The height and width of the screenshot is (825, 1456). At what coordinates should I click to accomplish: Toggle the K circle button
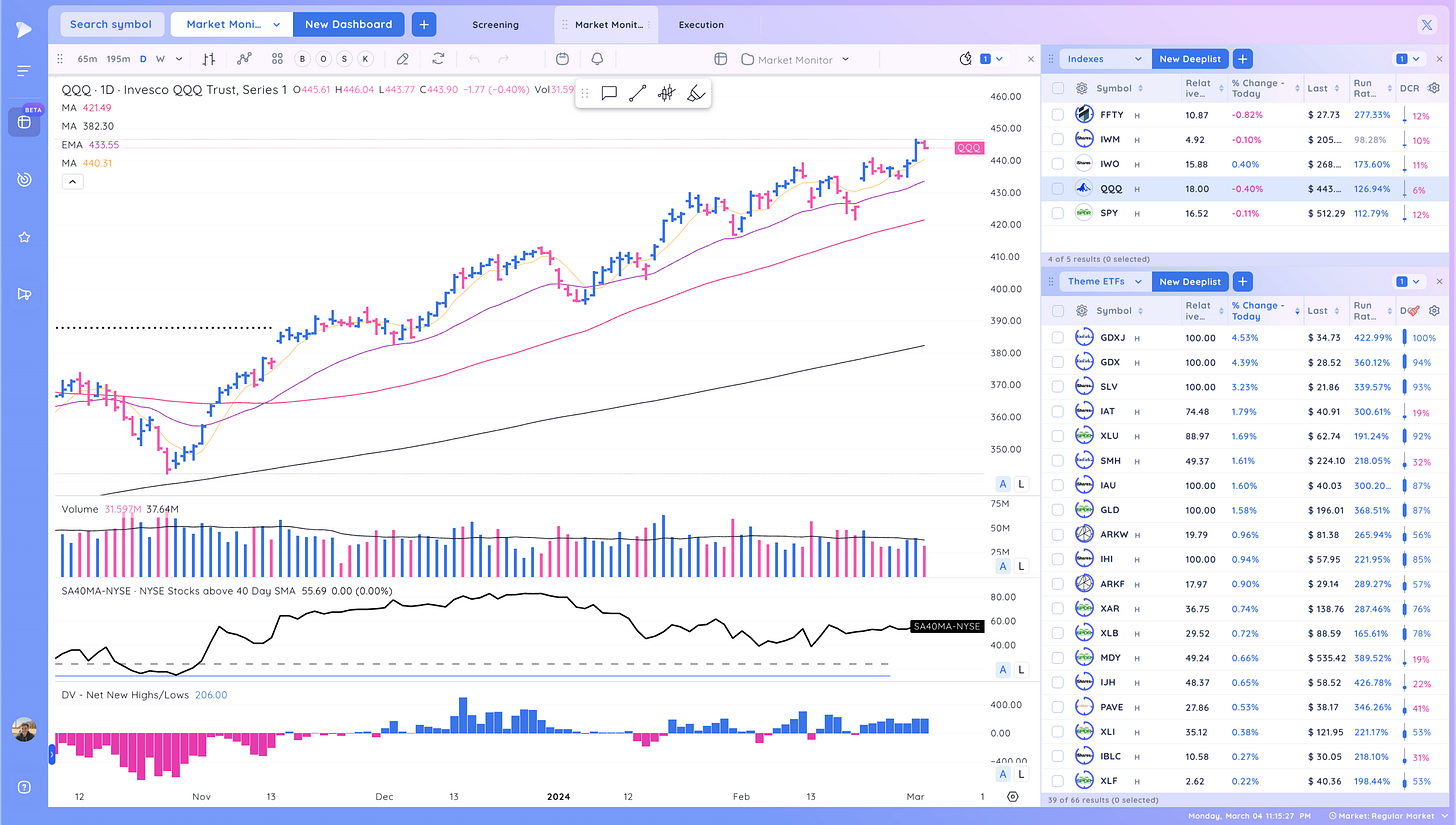[365, 59]
